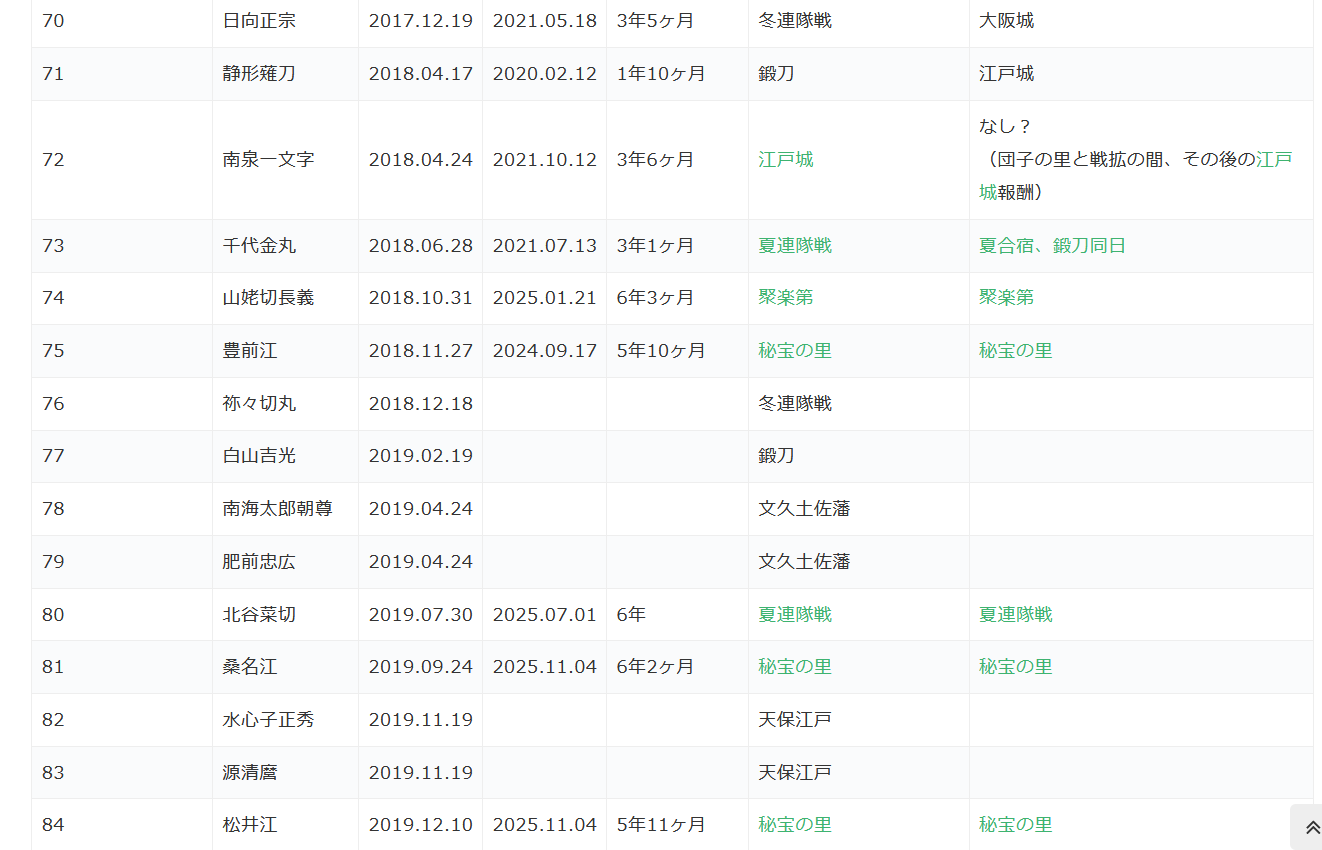Viewport: 1322px width, 850px height.
Task: Click the scroll-to-top double chevron button
Action: [1312, 828]
